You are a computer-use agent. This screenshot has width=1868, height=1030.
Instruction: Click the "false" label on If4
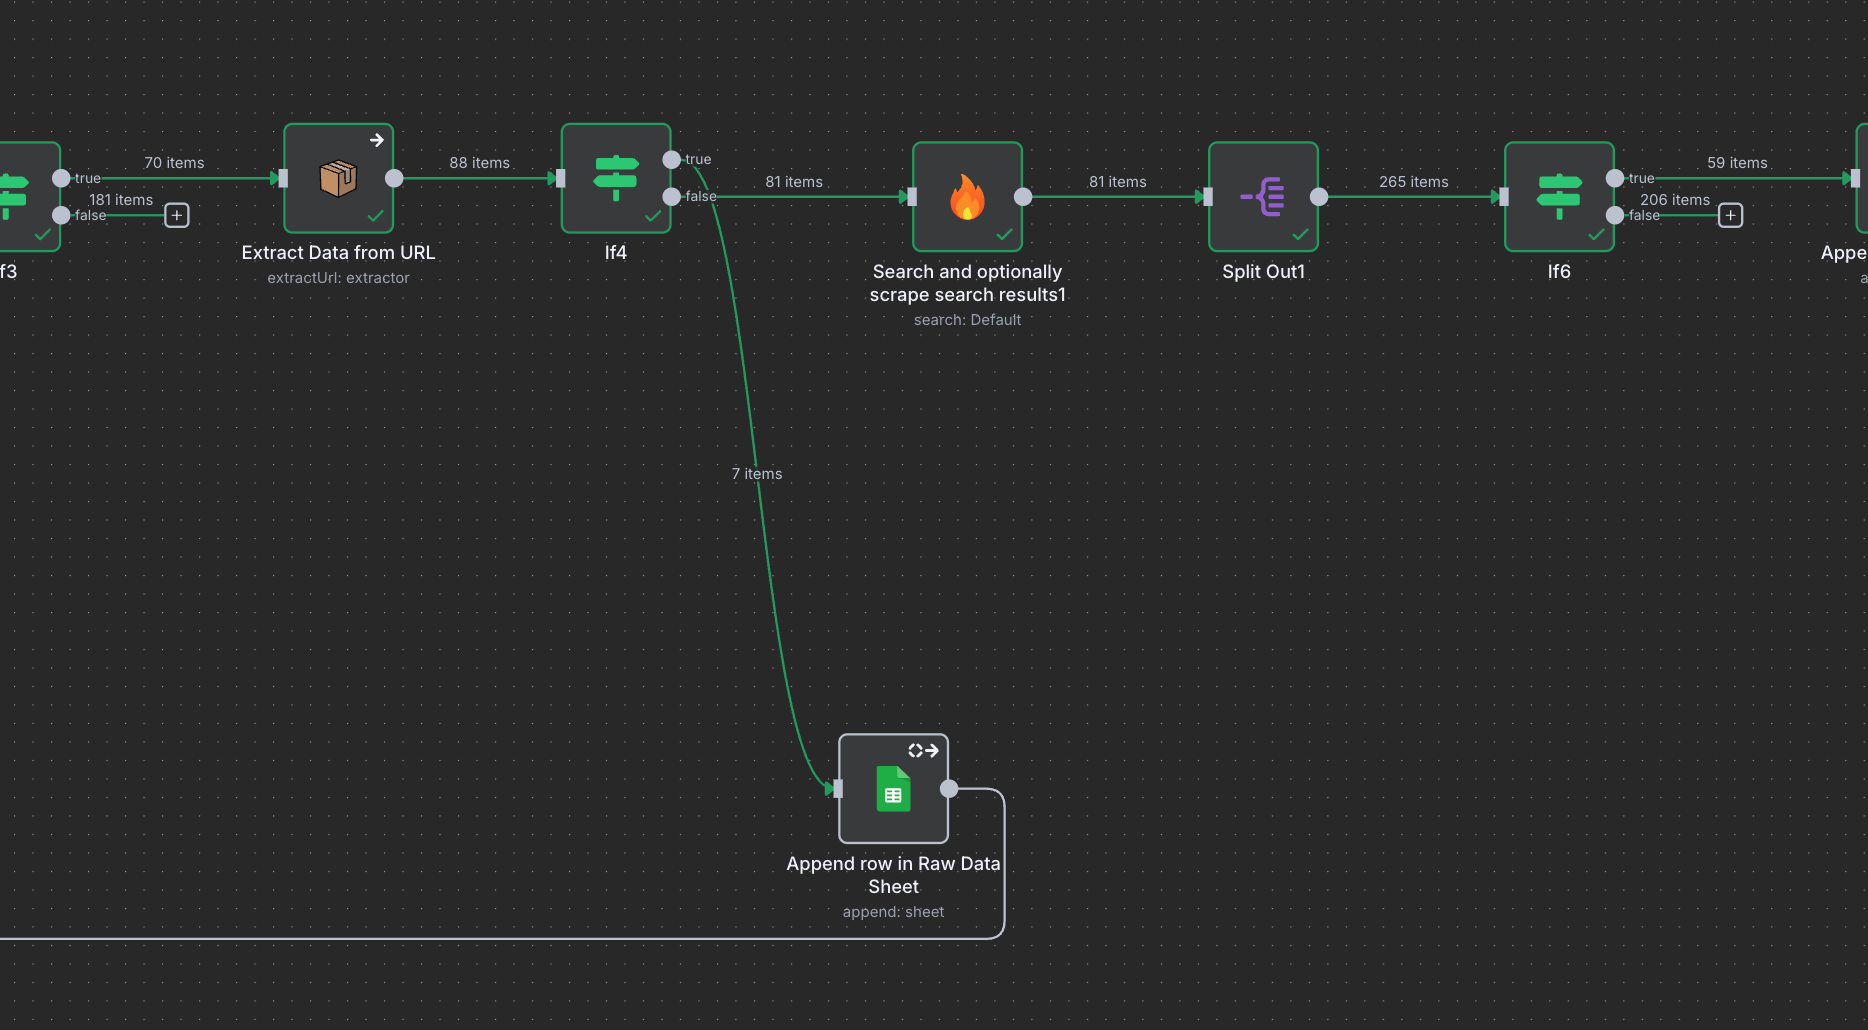tap(700, 196)
